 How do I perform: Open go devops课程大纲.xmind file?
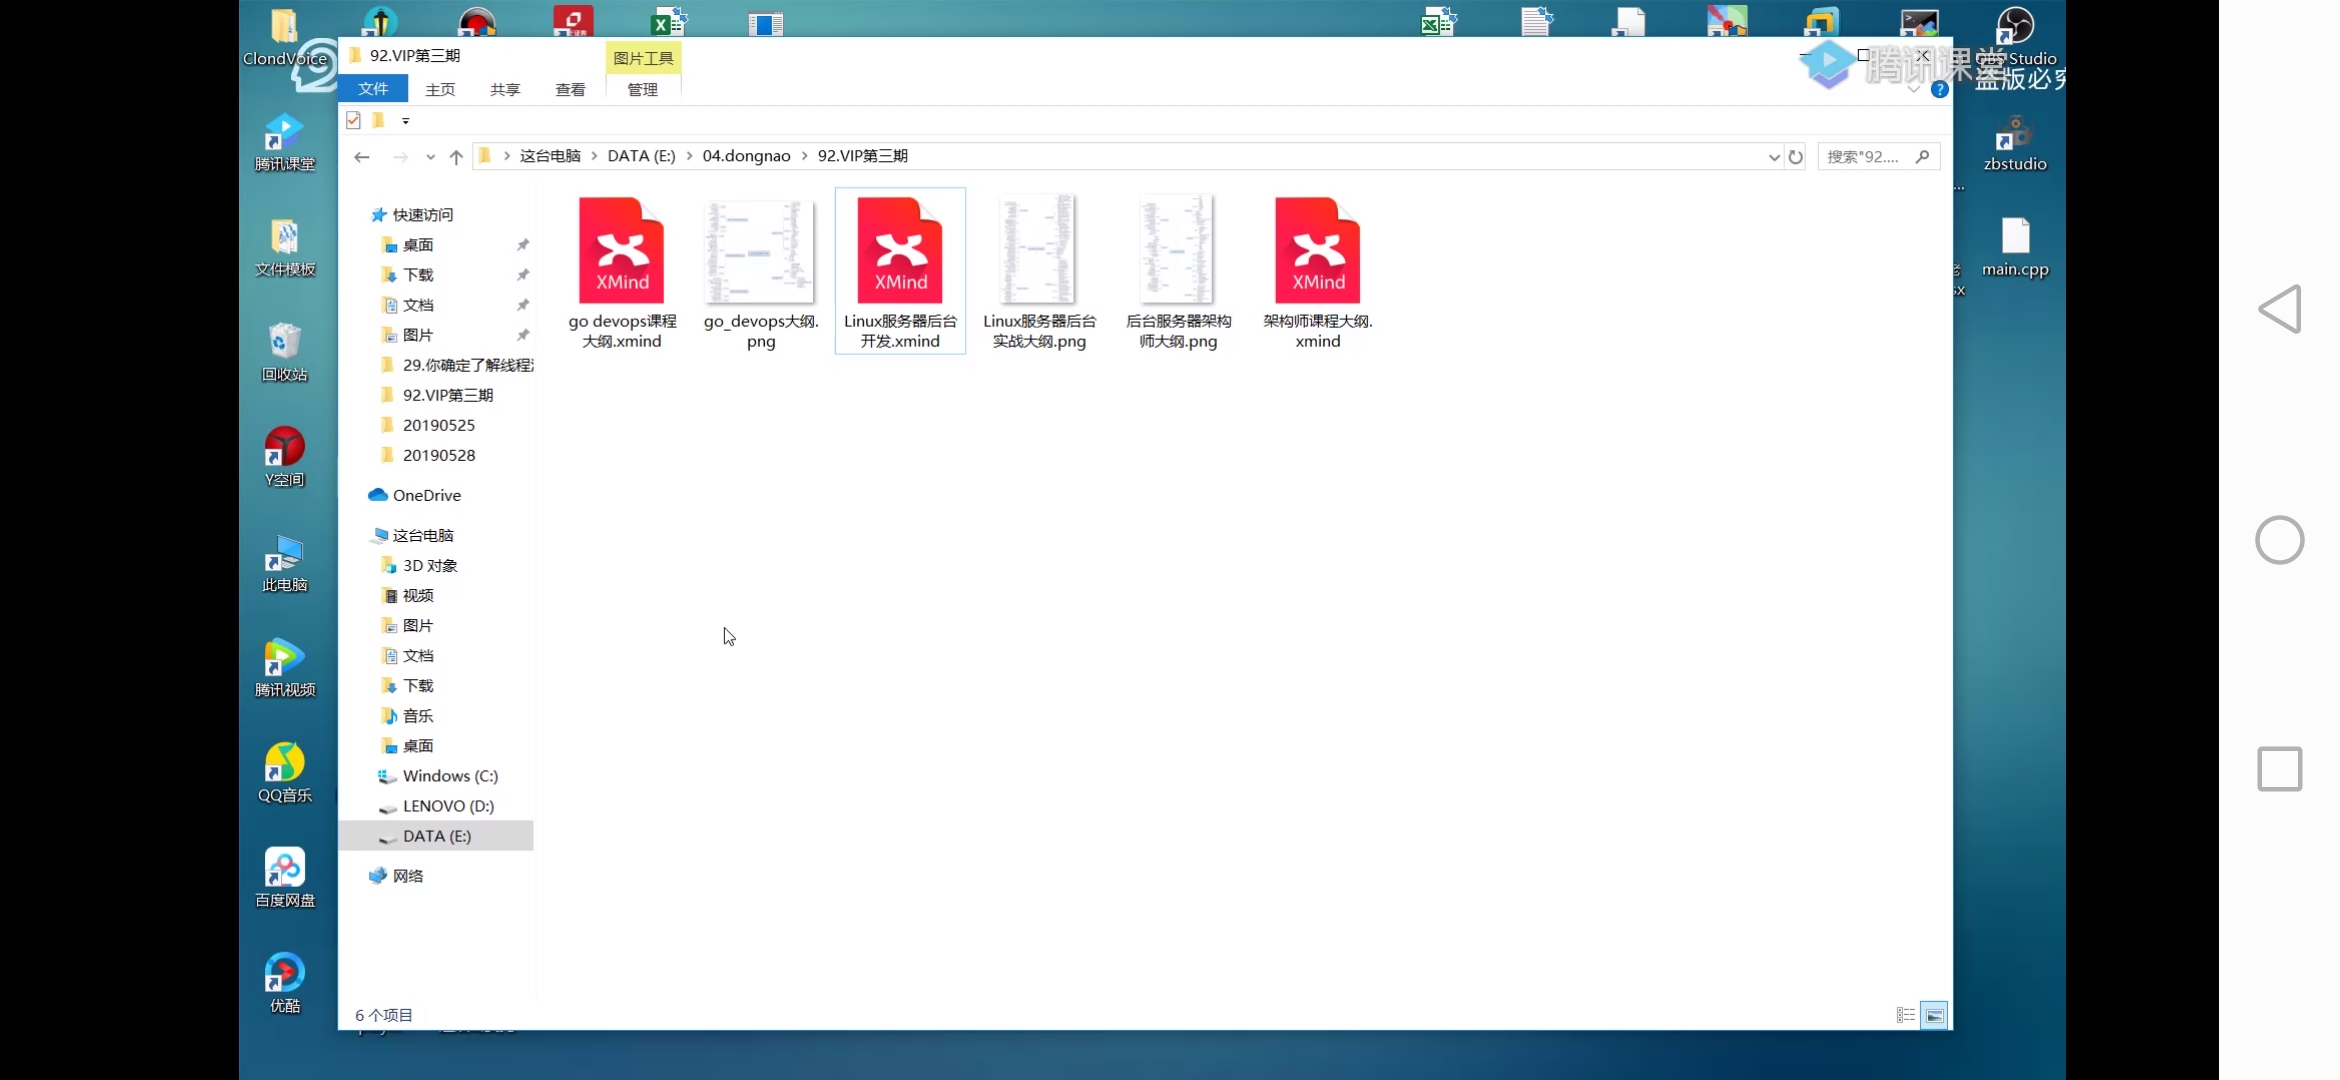(621, 271)
